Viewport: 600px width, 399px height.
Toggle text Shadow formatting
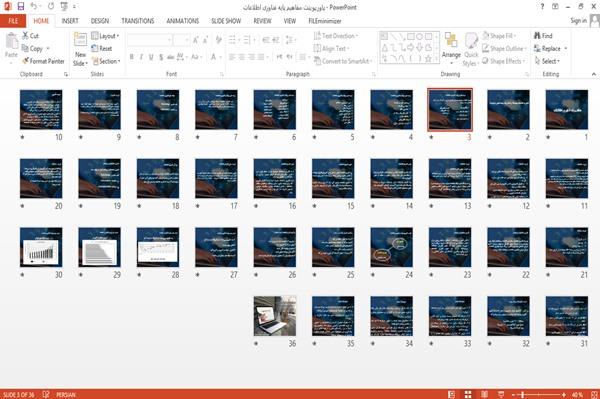point(161,57)
